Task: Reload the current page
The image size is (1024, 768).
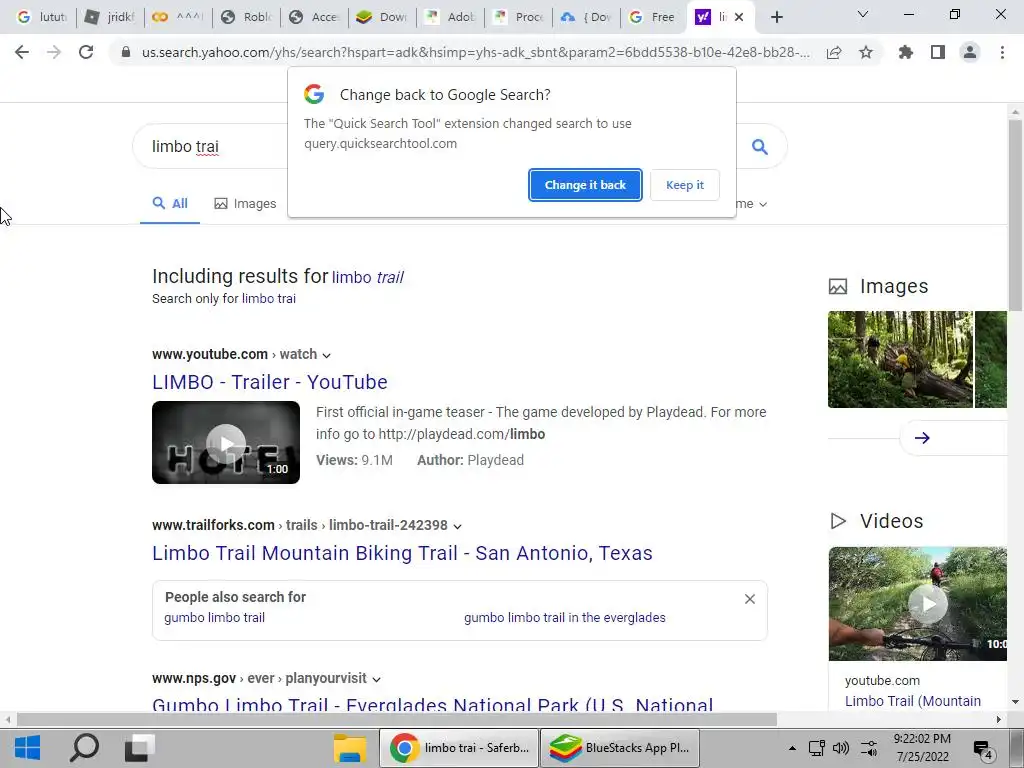Action: tap(86, 52)
